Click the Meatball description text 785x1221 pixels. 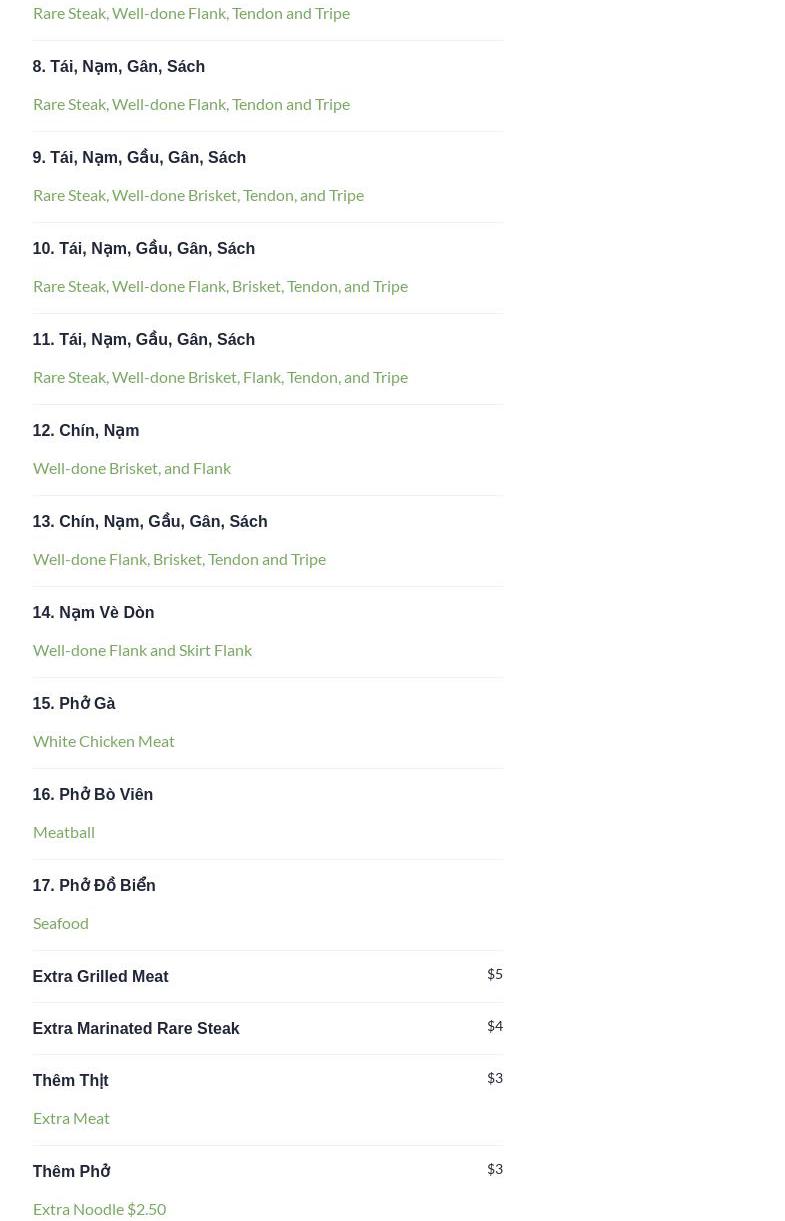click(63, 832)
